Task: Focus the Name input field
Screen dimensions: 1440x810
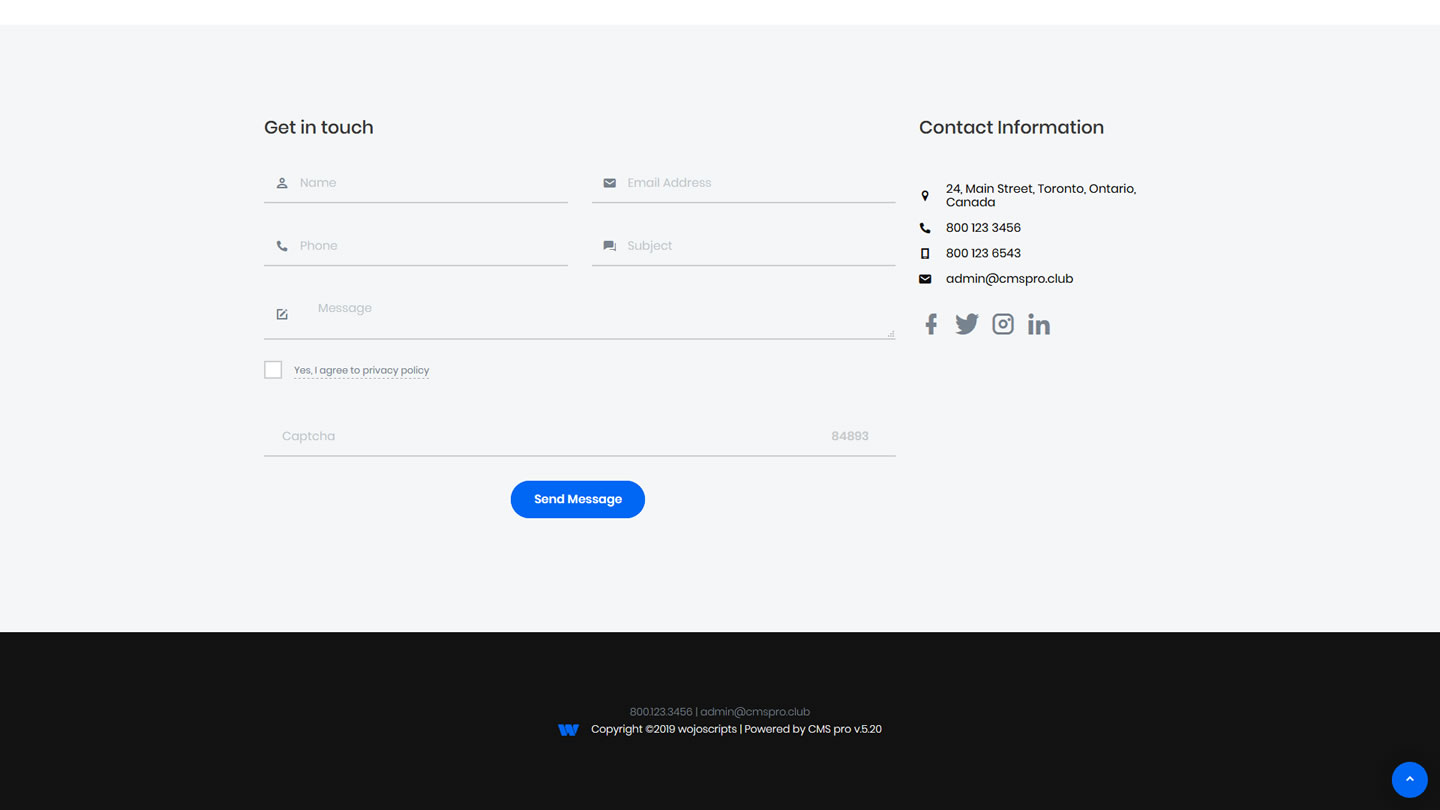Action: coord(430,183)
